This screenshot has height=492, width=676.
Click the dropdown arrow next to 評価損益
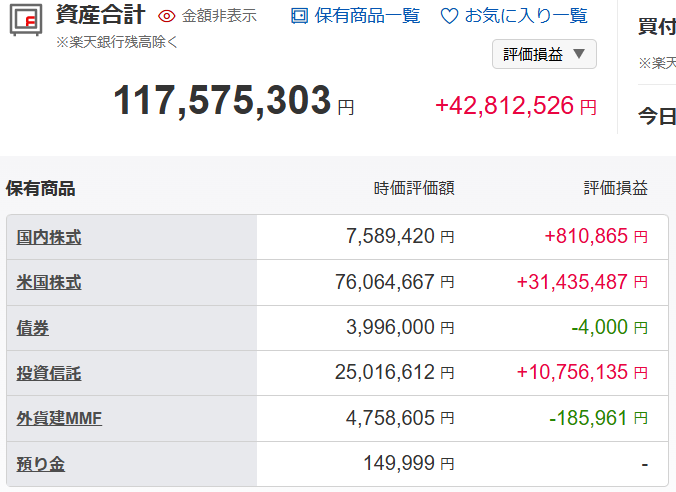[x=579, y=54]
